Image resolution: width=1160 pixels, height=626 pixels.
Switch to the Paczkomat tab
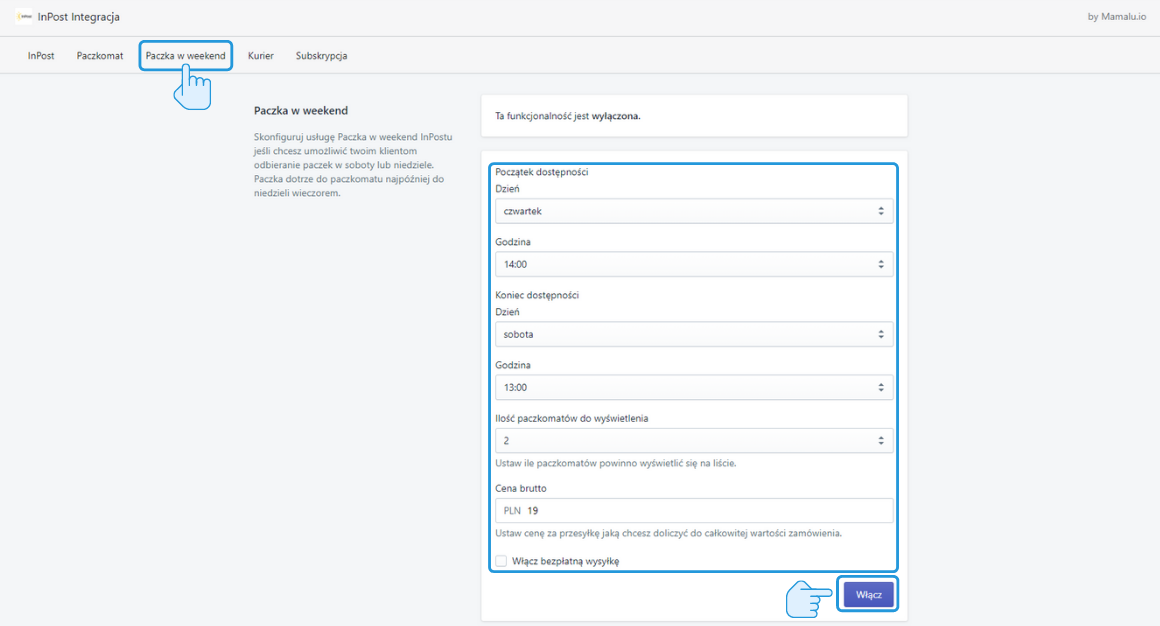(x=100, y=55)
